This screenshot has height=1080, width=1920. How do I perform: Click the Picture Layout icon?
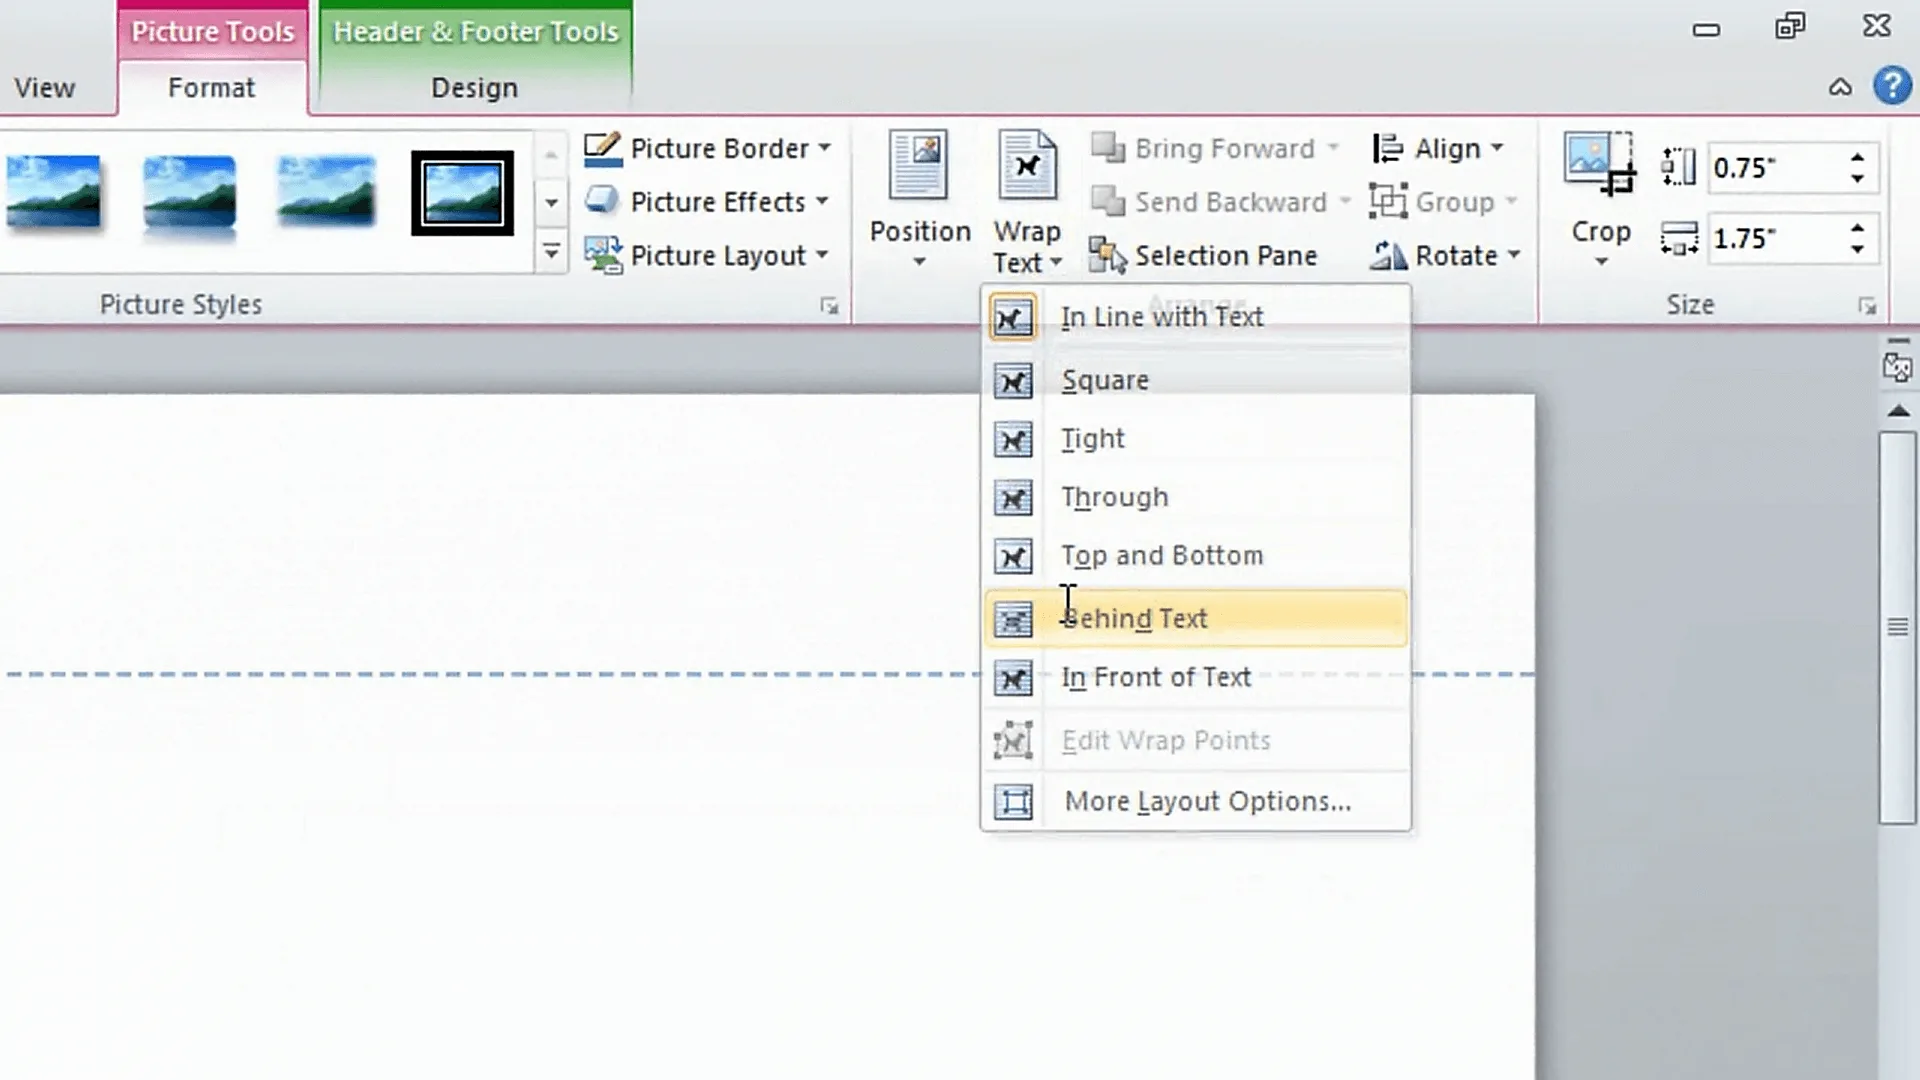pos(604,255)
